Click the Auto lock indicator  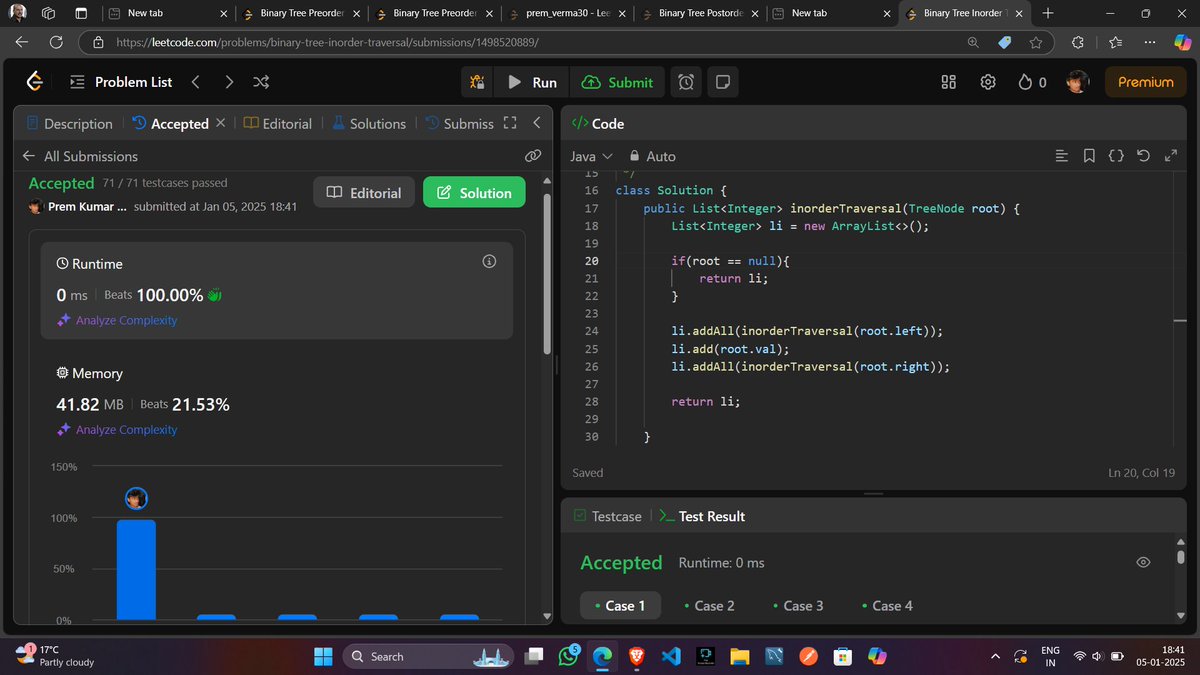coord(652,156)
